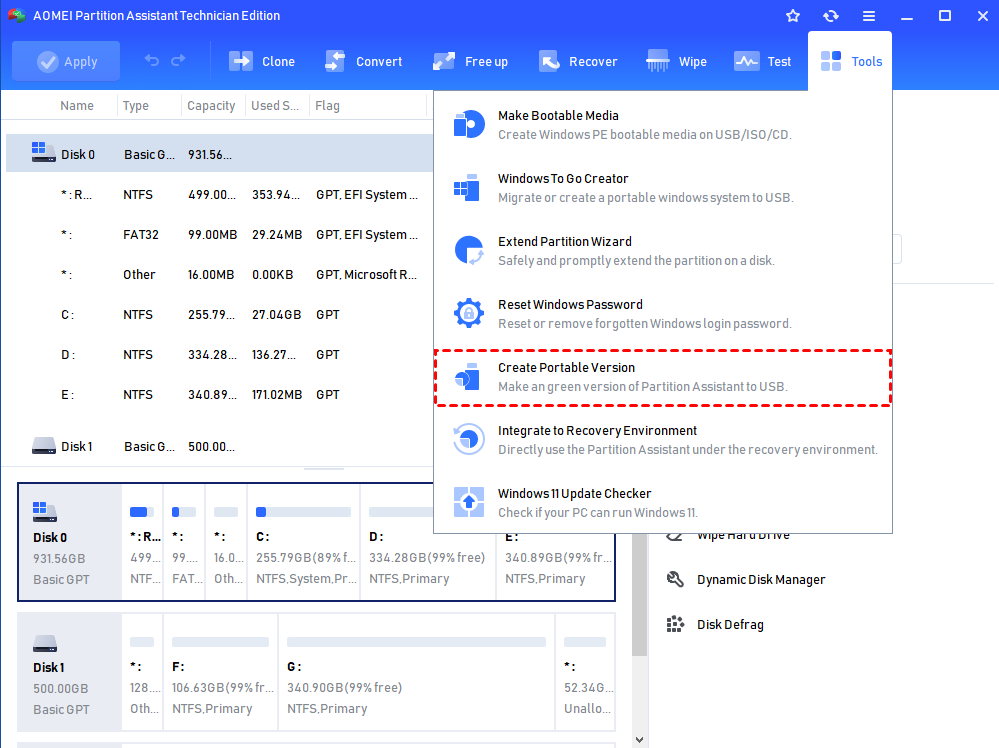999x748 pixels.
Task: Click the Undo arrow icon
Action: 152,61
